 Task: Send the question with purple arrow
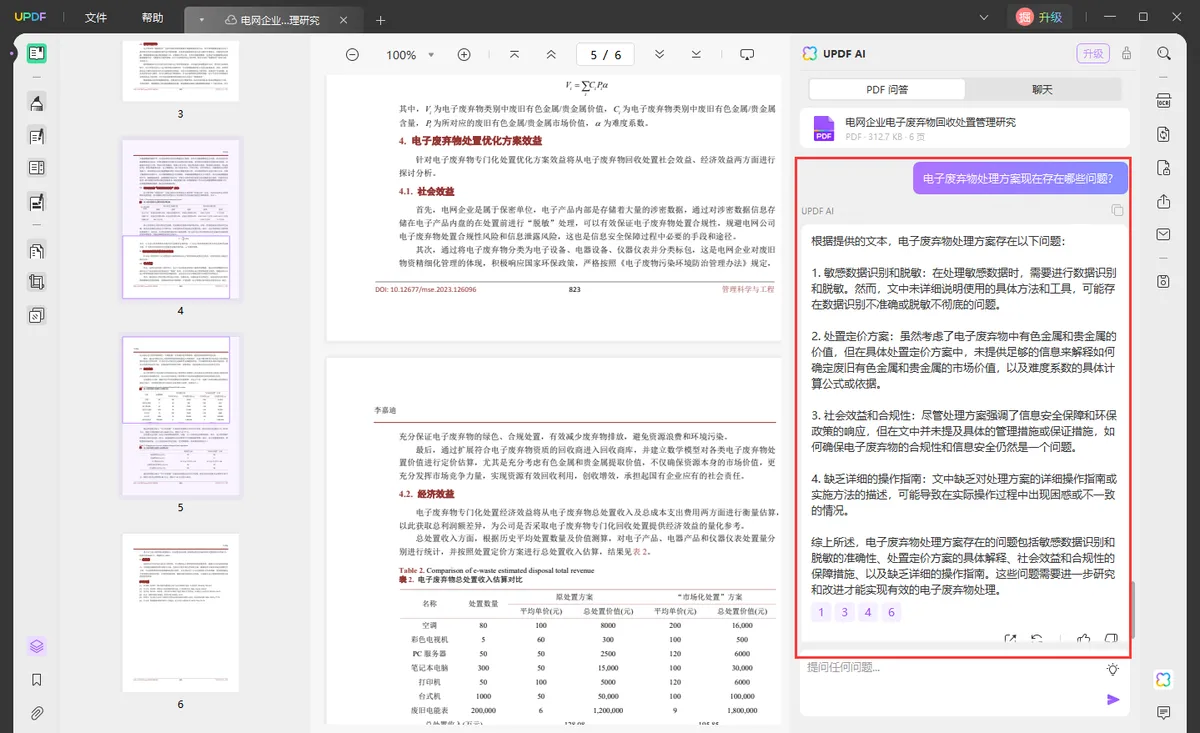click(x=1113, y=700)
